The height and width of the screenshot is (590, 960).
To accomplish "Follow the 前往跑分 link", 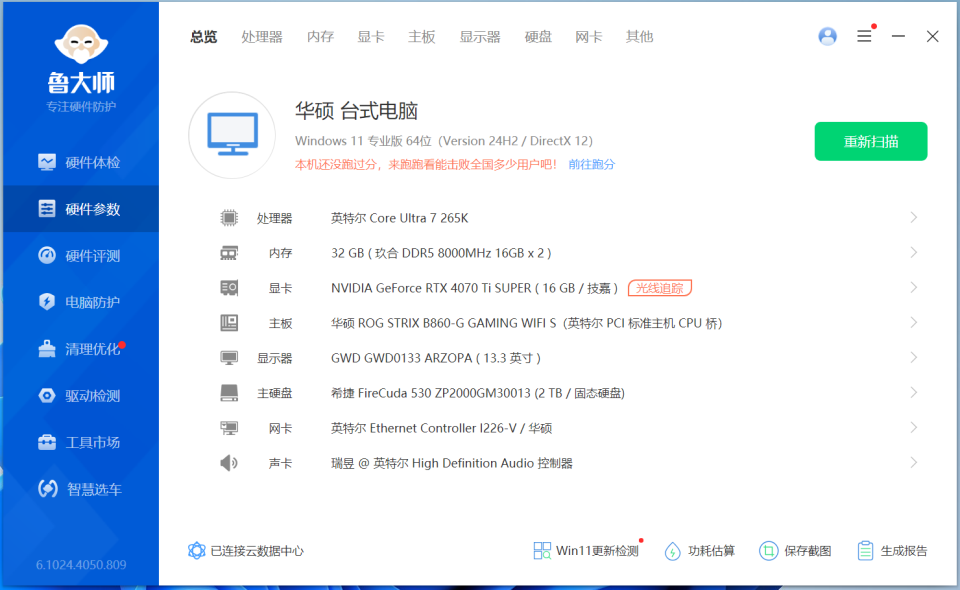I will (x=591, y=164).
